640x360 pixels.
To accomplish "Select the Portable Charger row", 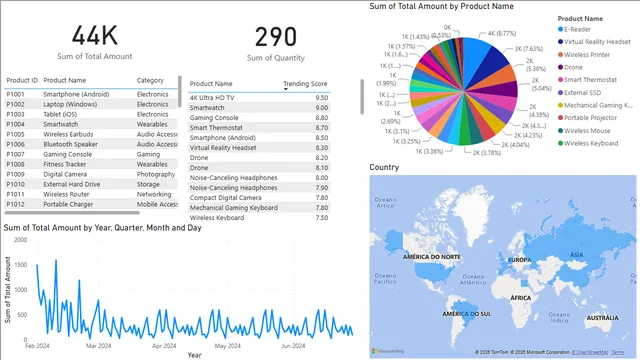I will pos(91,204).
